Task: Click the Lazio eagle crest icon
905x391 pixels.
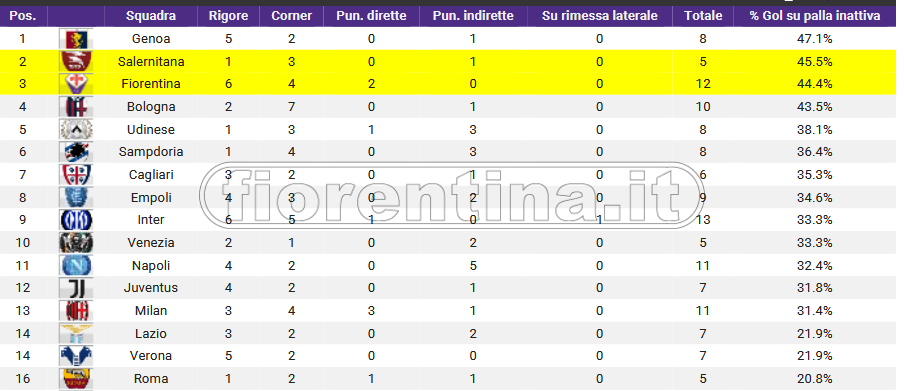Action: (76, 333)
